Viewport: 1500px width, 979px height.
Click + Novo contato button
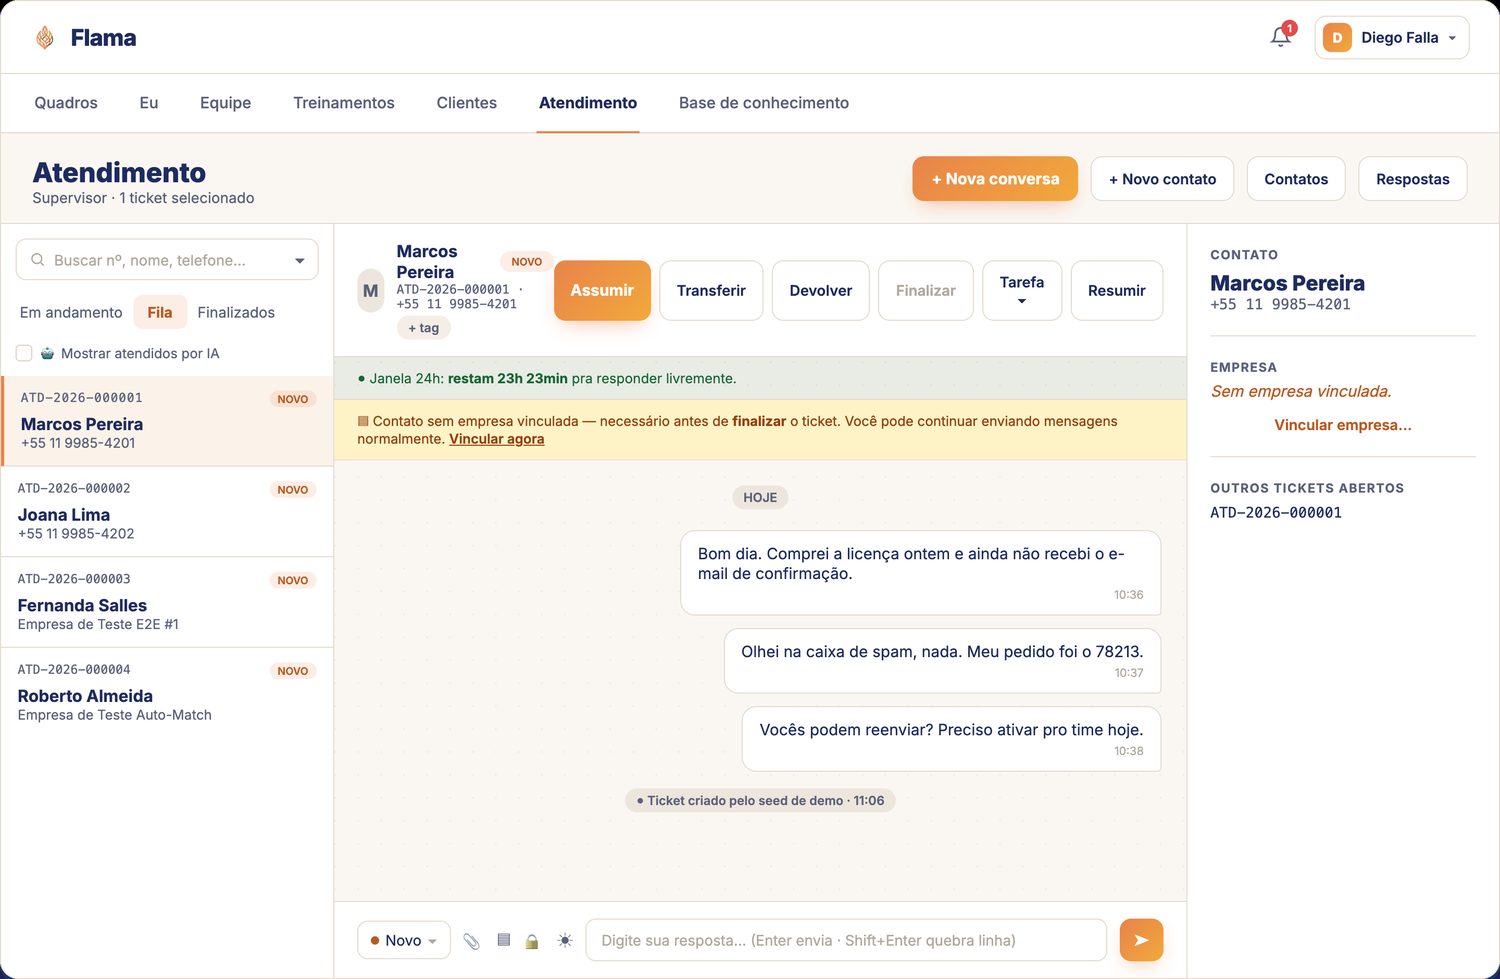point(1162,179)
